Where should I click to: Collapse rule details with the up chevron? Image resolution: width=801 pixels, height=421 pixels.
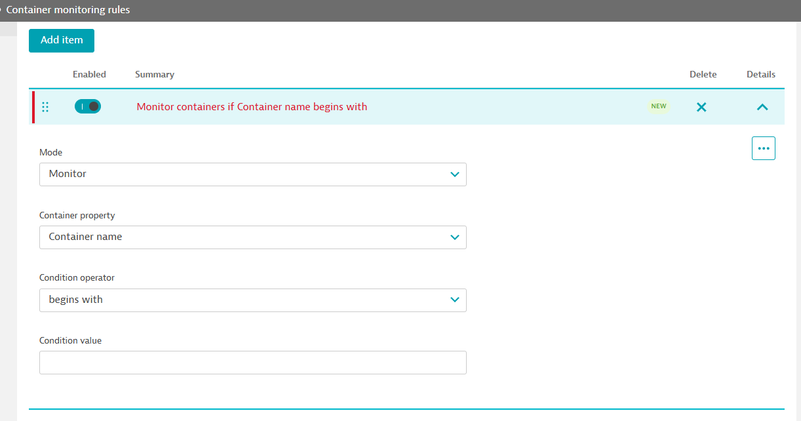click(x=762, y=107)
